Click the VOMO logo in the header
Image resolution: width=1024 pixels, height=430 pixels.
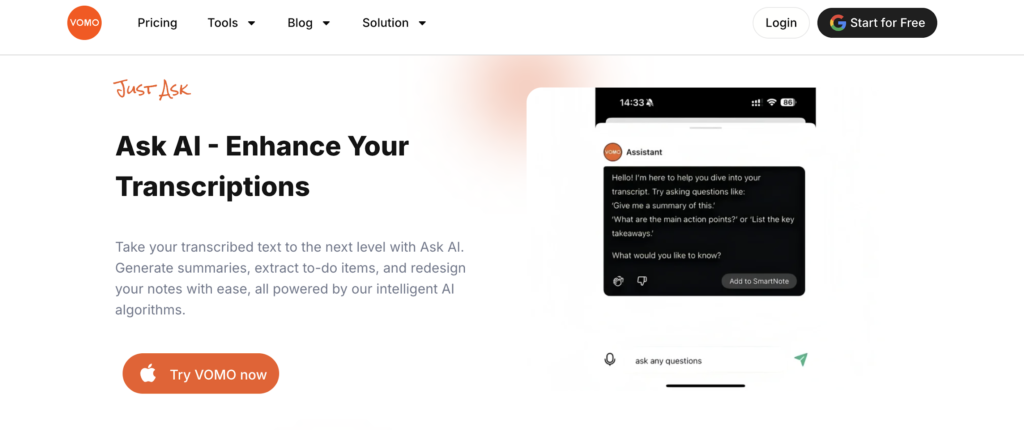click(x=84, y=23)
